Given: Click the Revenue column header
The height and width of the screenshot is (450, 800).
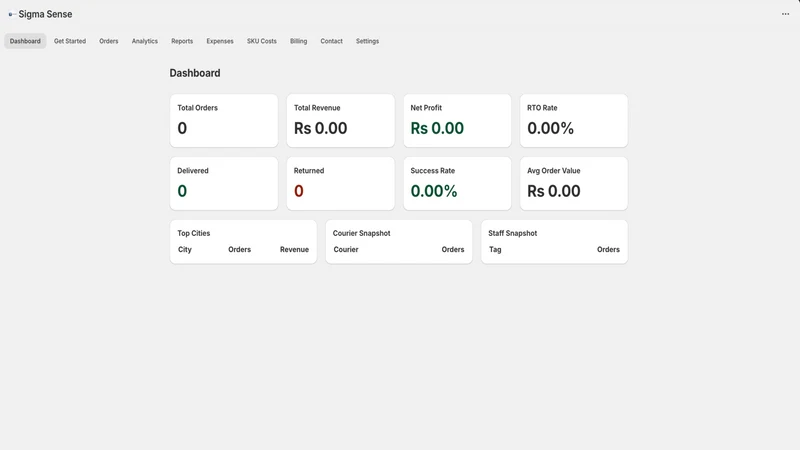Looking at the screenshot, I should pos(294,249).
